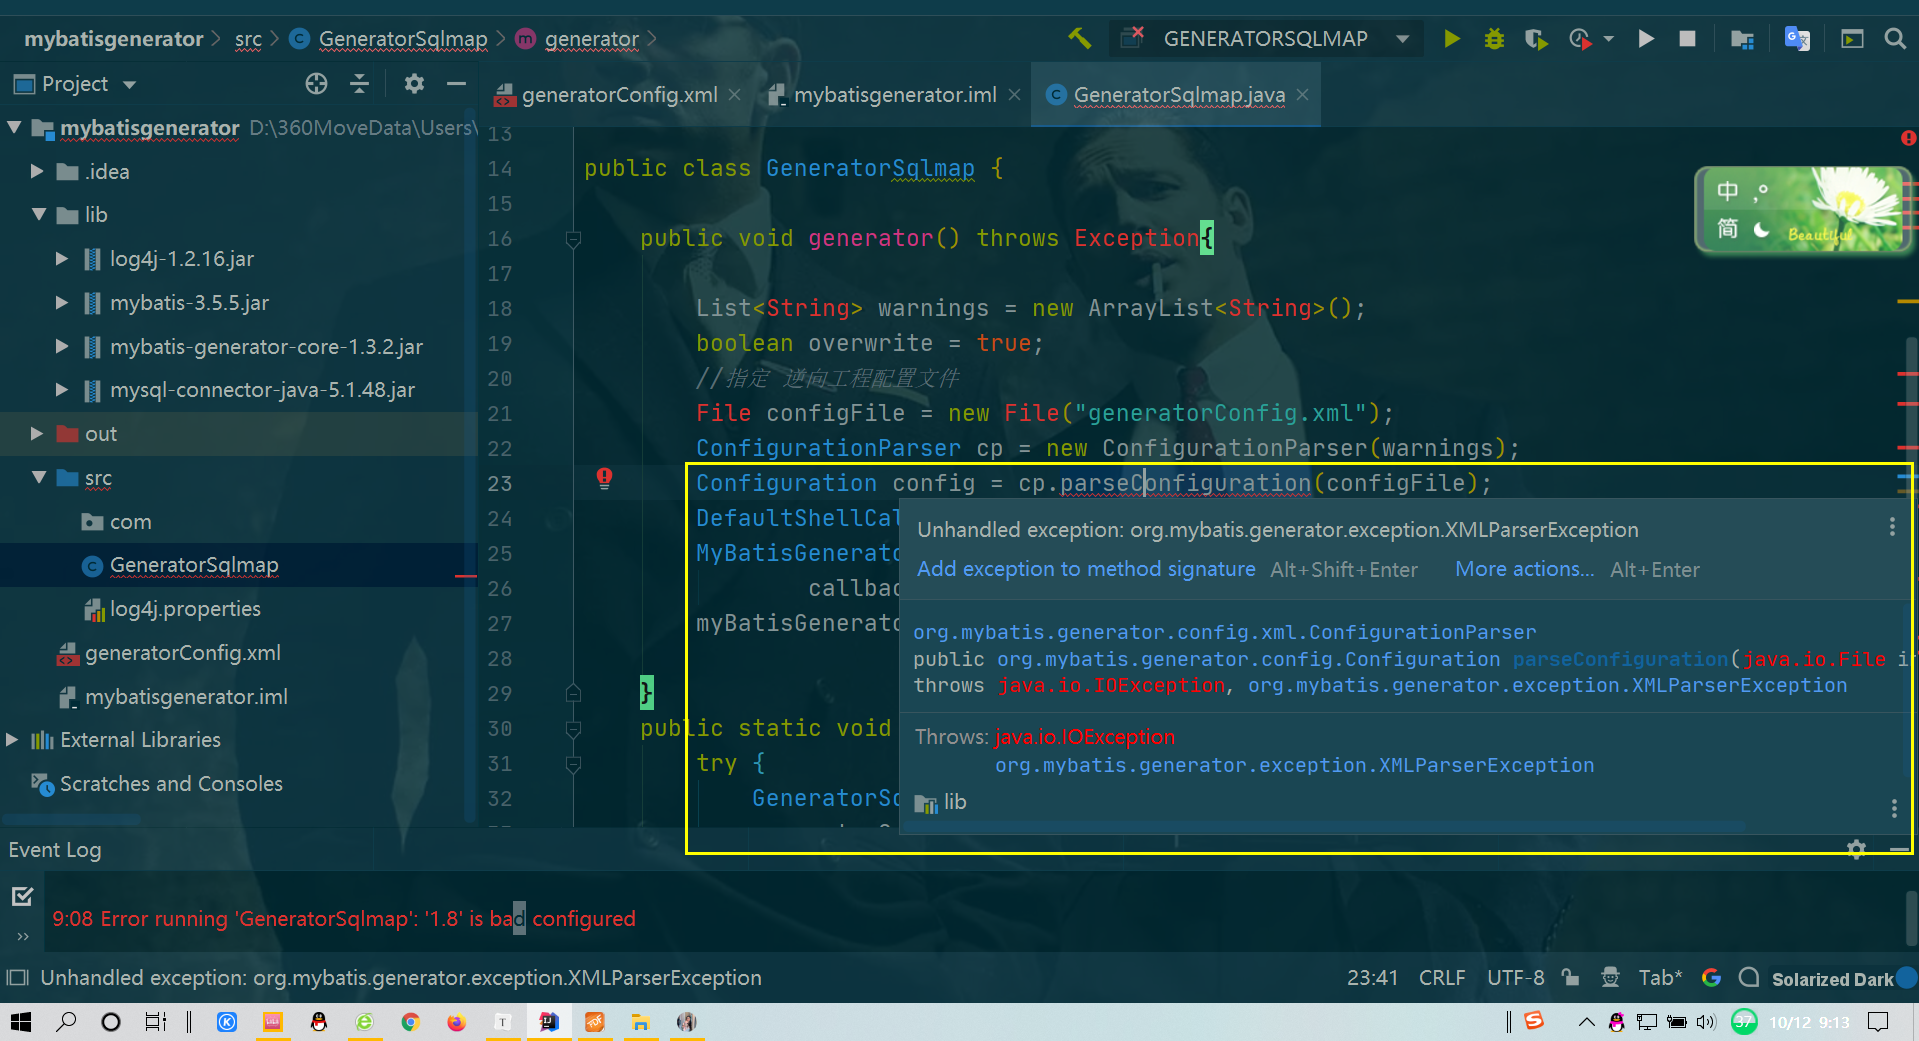Image resolution: width=1919 pixels, height=1041 pixels.
Task: Open Scratches and Consoles
Action: tap(171, 783)
